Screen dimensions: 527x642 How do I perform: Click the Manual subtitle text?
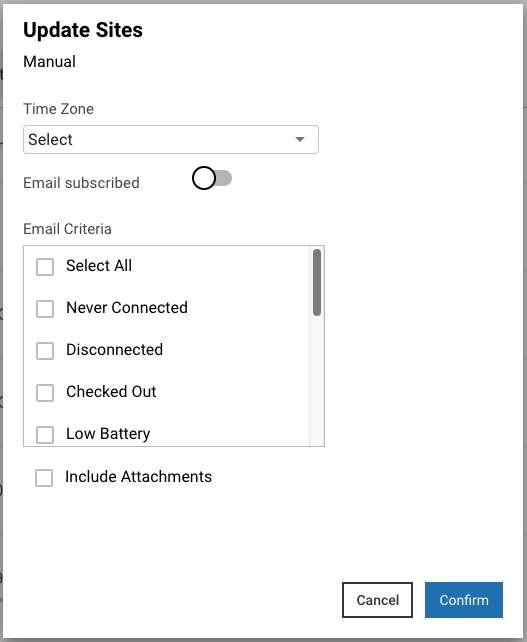(x=50, y=61)
